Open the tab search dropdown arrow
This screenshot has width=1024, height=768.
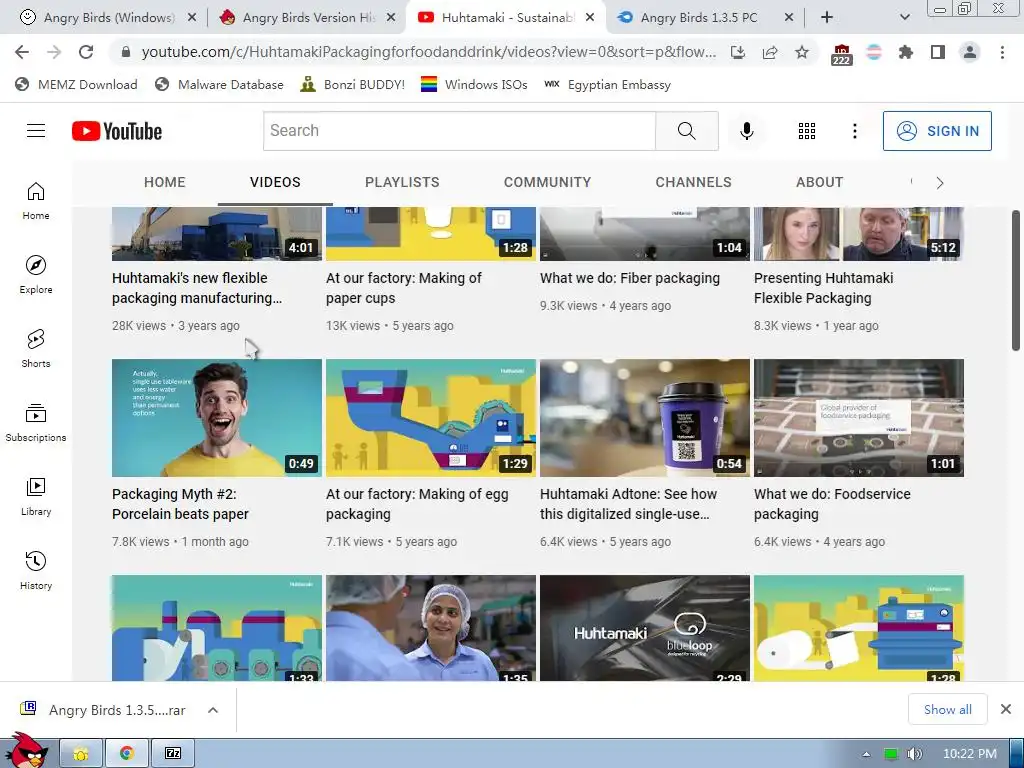pyautogui.click(x=904, y=18)
